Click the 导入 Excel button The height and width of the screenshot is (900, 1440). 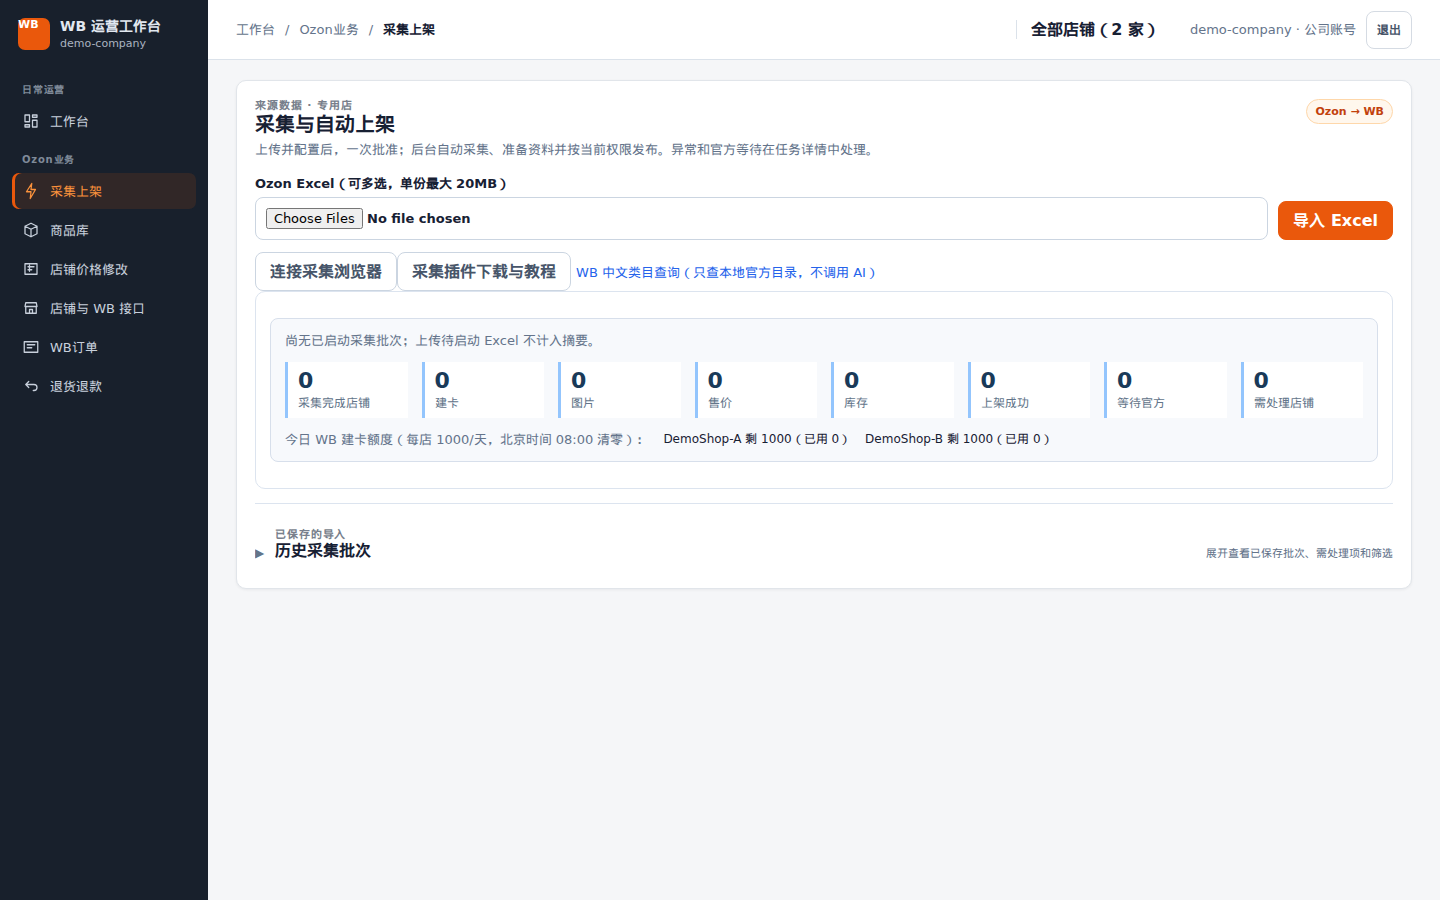pos(1335,220)
